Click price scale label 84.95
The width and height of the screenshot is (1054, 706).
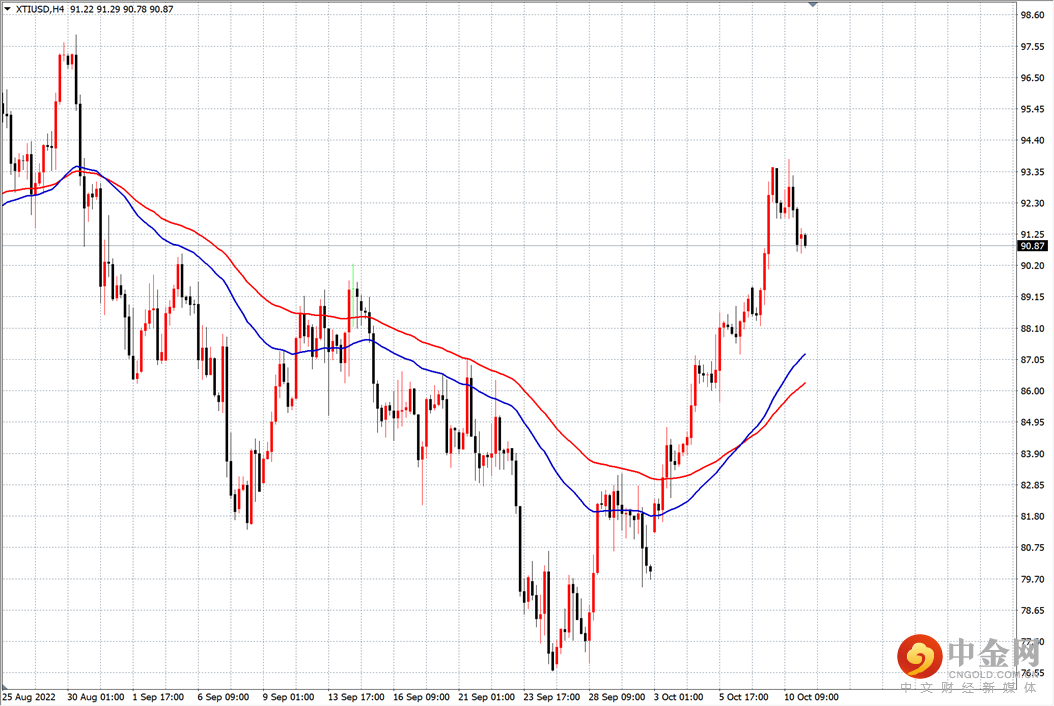1032,422
